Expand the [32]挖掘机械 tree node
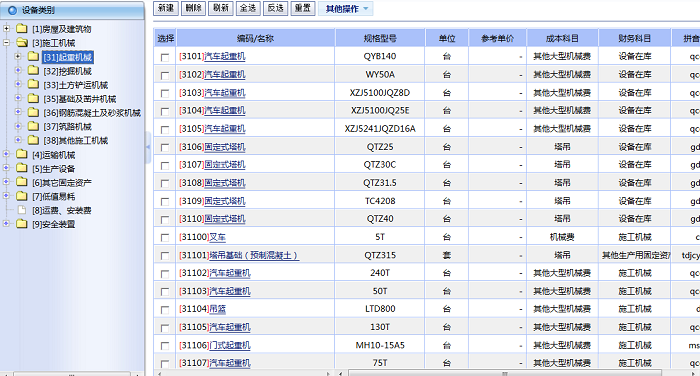The image size is (700, 376). pos(18,70)
